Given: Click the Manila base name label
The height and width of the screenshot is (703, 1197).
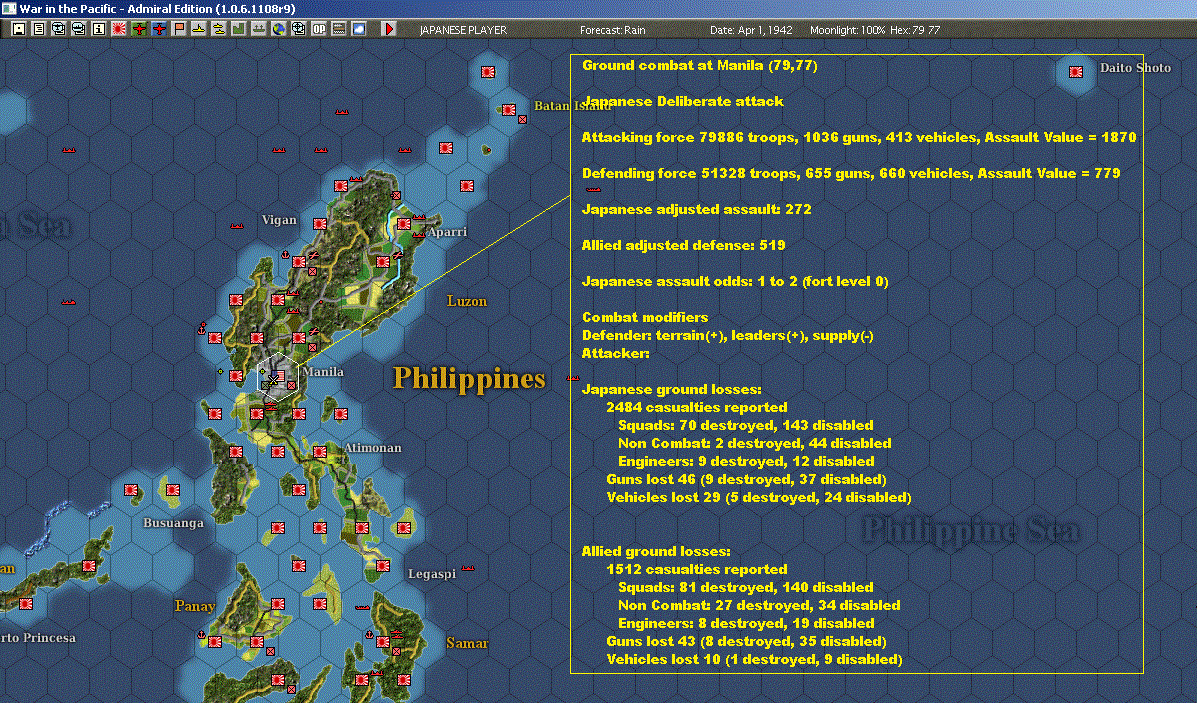Looking at the screenshot, I should (x=323, y=372).
